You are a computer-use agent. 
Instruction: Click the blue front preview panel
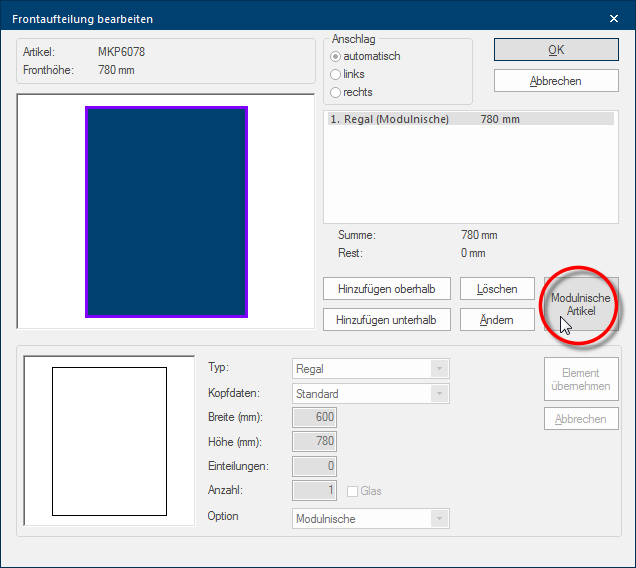coord(166,212)
